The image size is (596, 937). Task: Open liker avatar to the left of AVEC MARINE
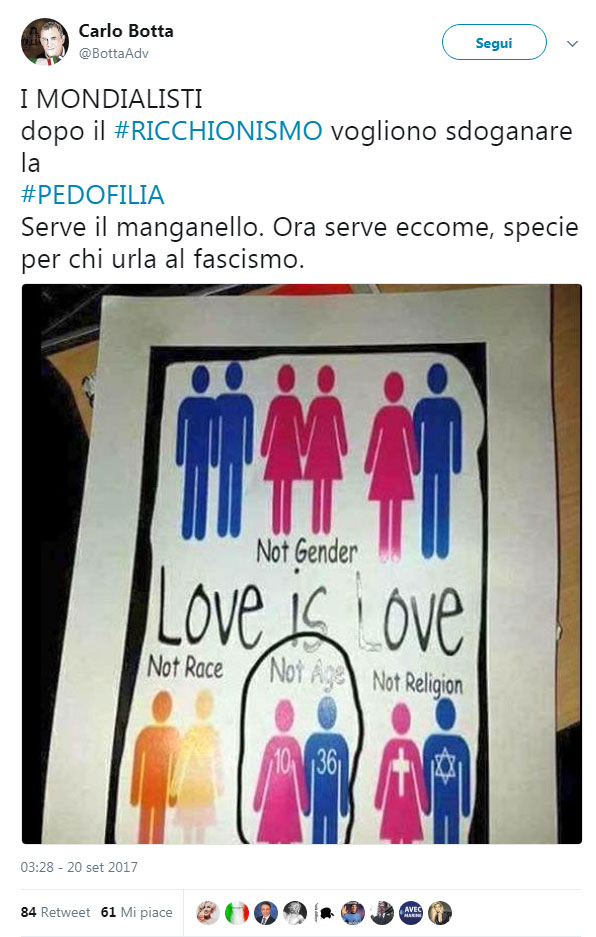tap(381, 912)
